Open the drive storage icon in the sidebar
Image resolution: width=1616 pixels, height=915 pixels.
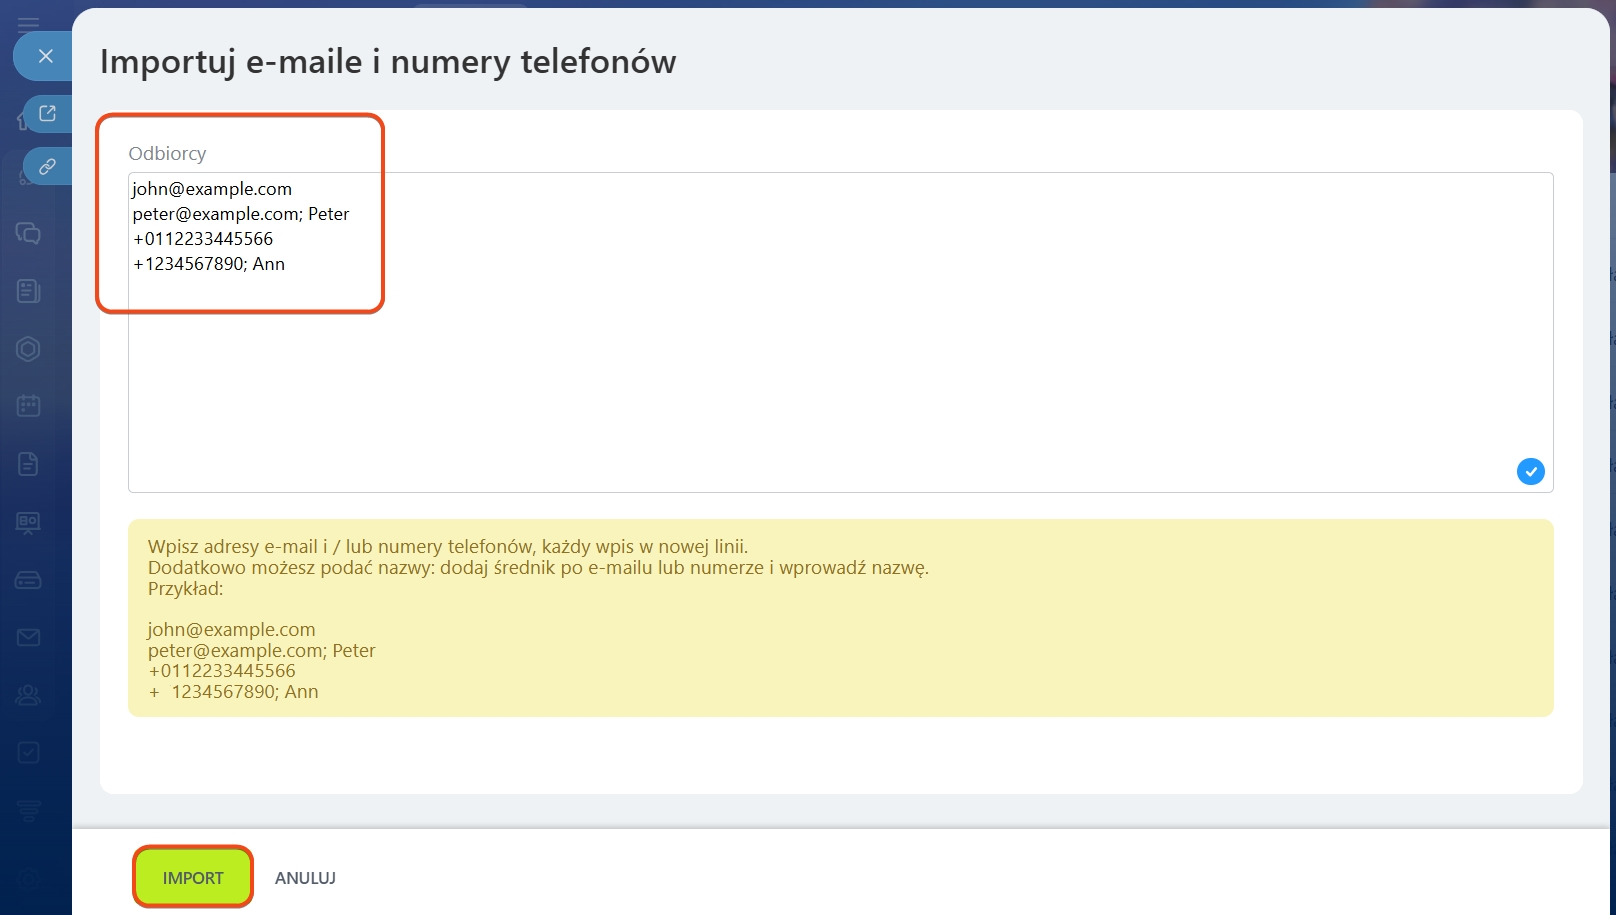[x=28, y=580]
